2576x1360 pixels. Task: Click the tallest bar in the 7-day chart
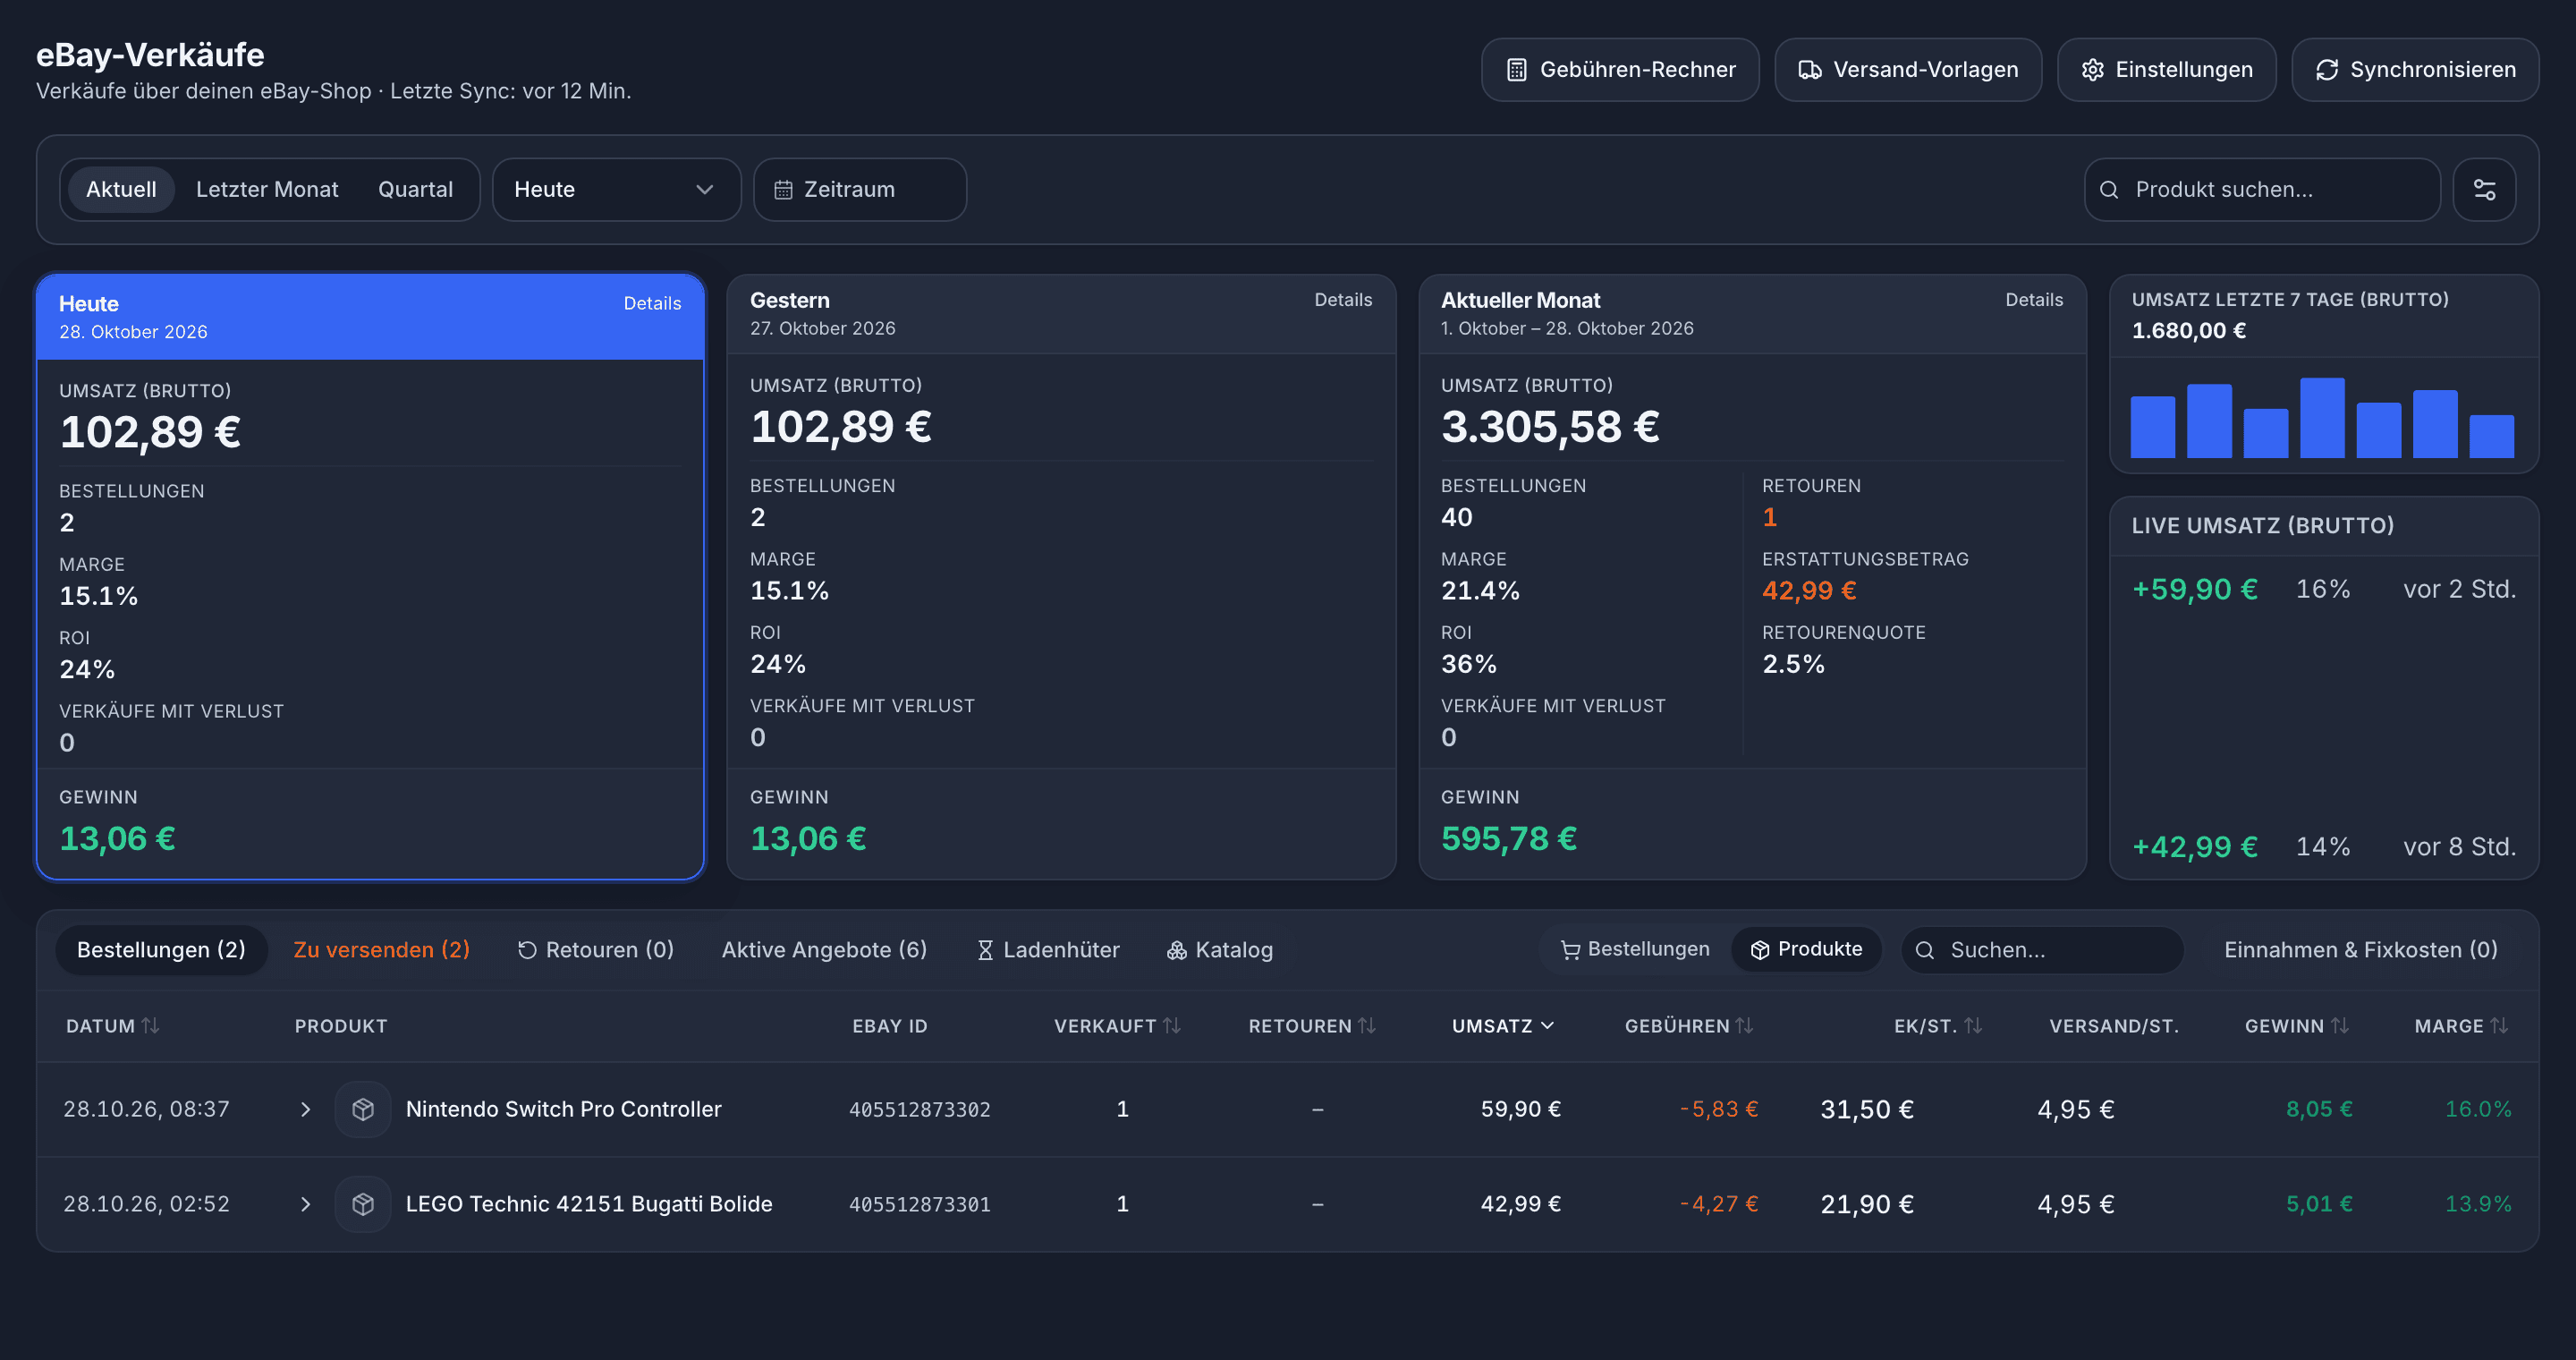pos(2322,417)
